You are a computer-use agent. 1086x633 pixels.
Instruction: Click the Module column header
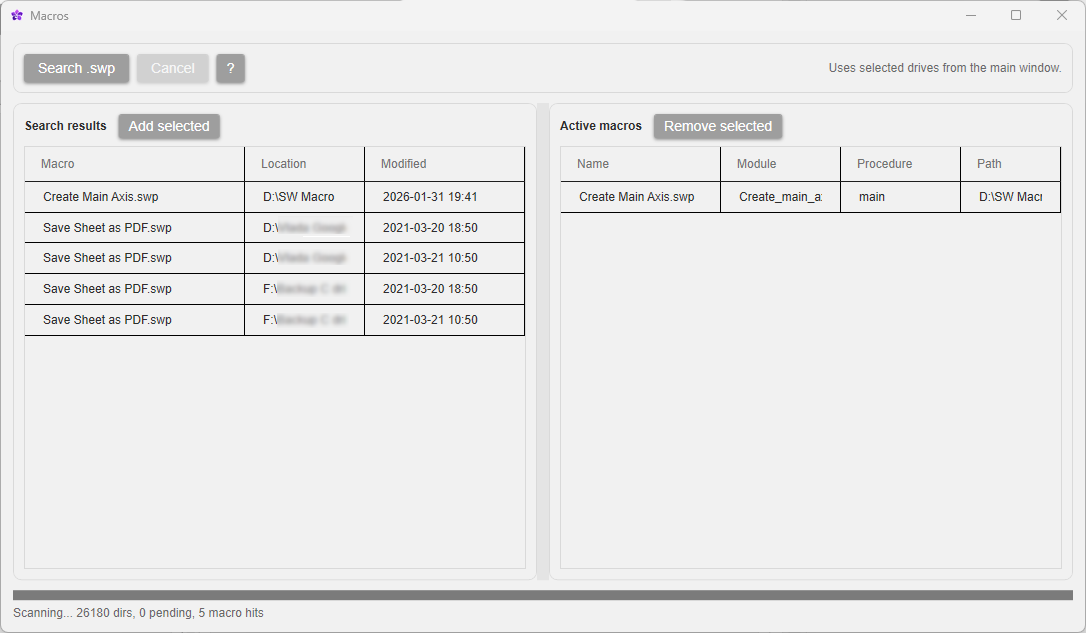756,164
